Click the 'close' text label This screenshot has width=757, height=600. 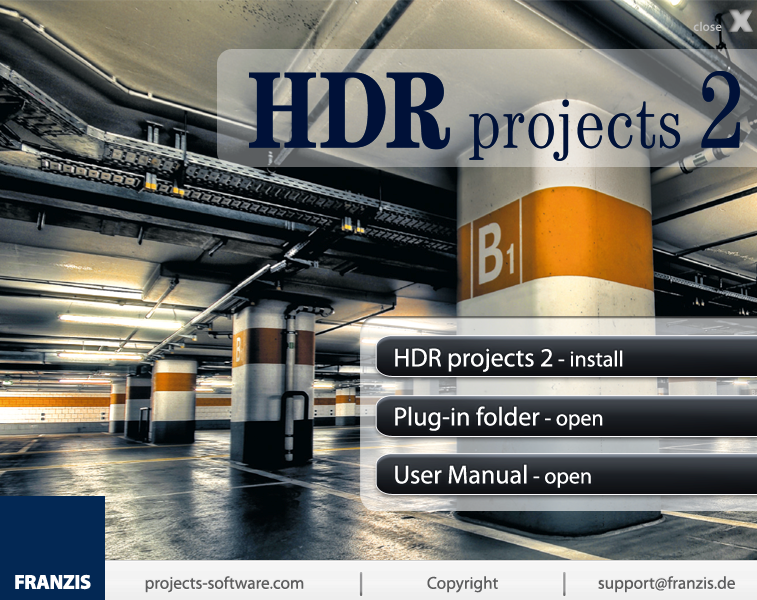pyautogui.click(x=707, y=27)
